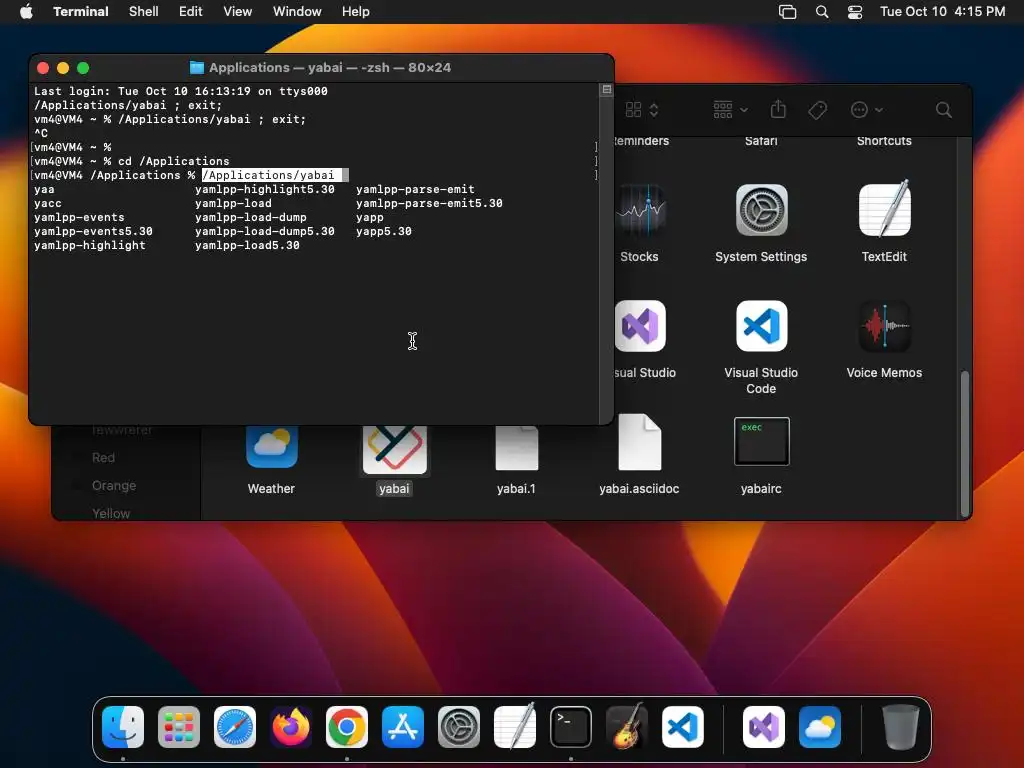The image size is (1024, 768).
Task: Open the Trash in the Dock
Action: tap(901, 726)
